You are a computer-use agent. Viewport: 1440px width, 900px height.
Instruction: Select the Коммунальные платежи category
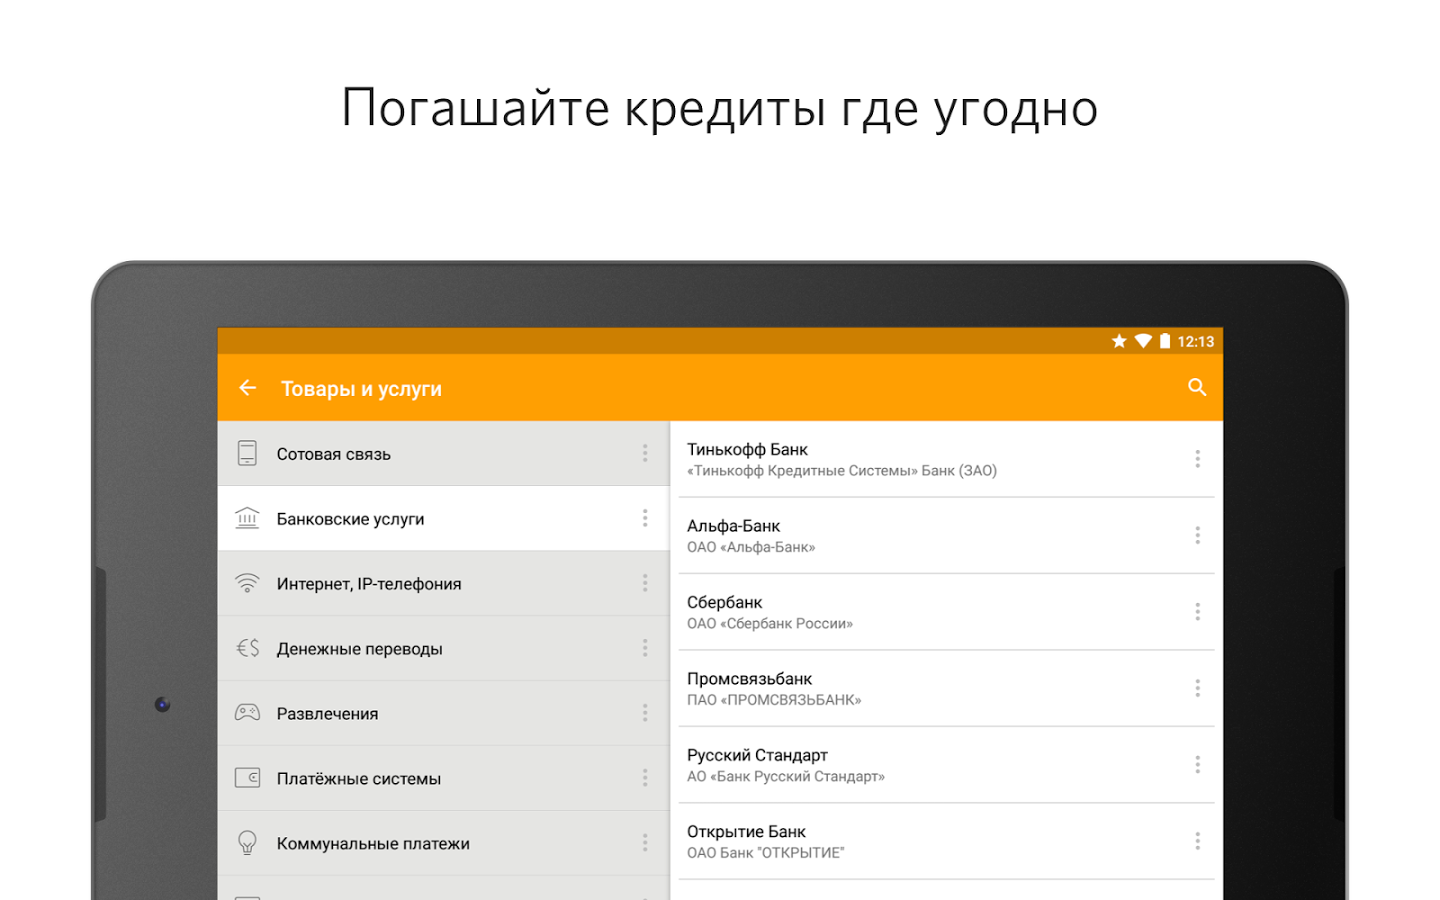pyautogui.click(x=443, y=843)
